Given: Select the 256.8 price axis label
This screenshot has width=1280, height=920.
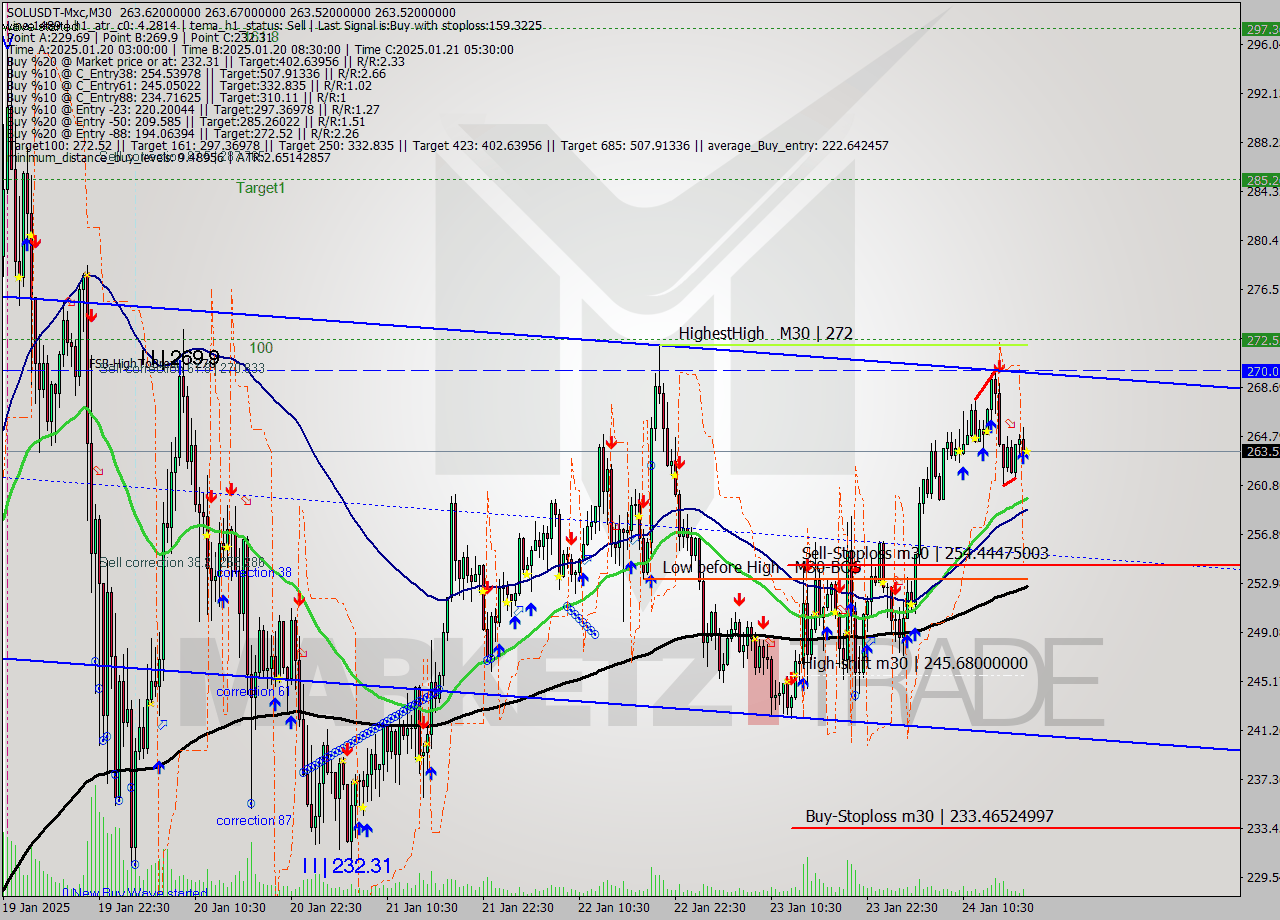Looking at the screenshot, I should pyautogui.click(x=1262, y=534).
